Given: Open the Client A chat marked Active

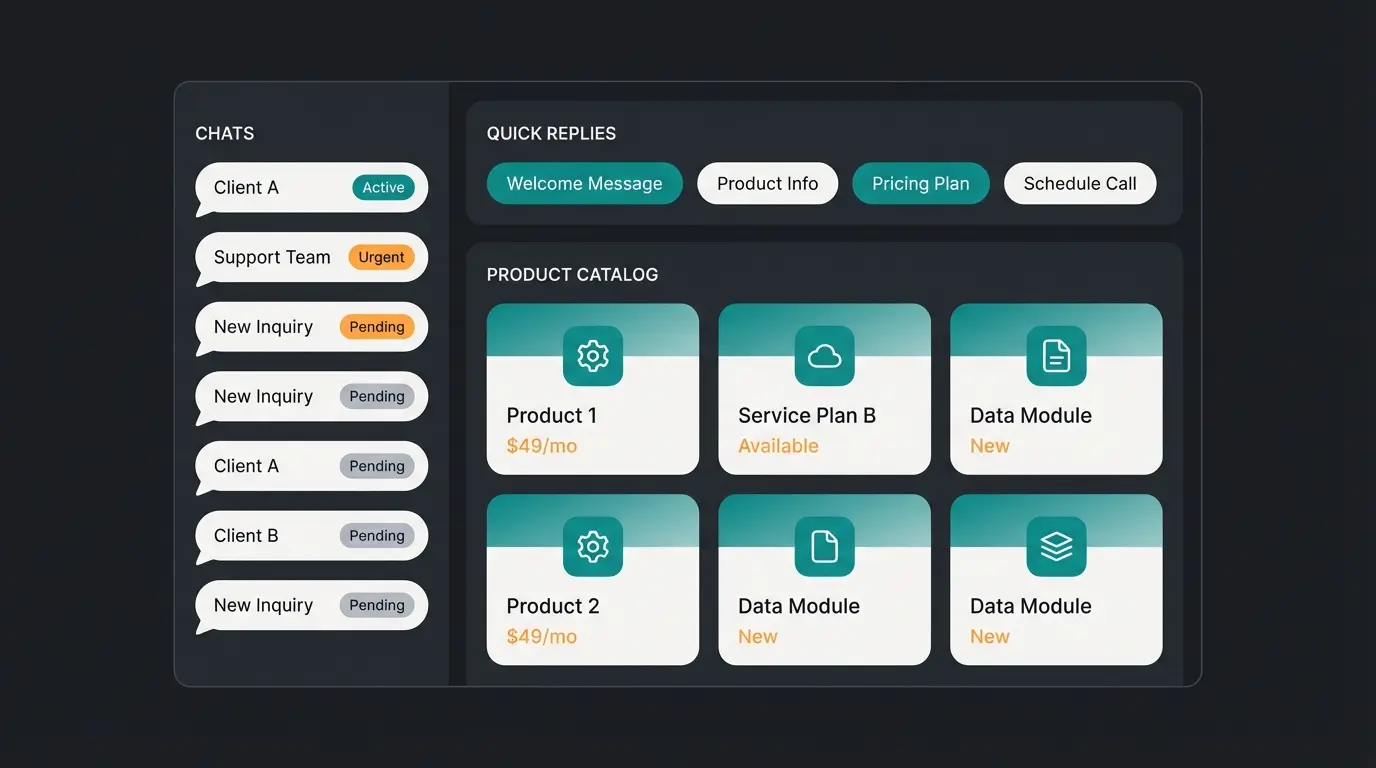Looking at the screenshot, I should (246, 188).
